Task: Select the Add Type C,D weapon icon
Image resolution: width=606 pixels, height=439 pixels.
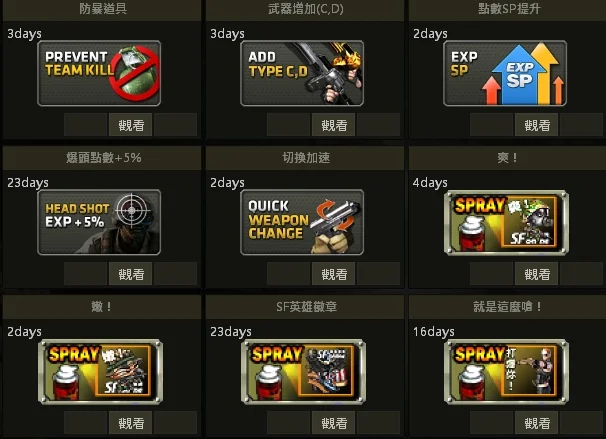Action: click(302, 73)
